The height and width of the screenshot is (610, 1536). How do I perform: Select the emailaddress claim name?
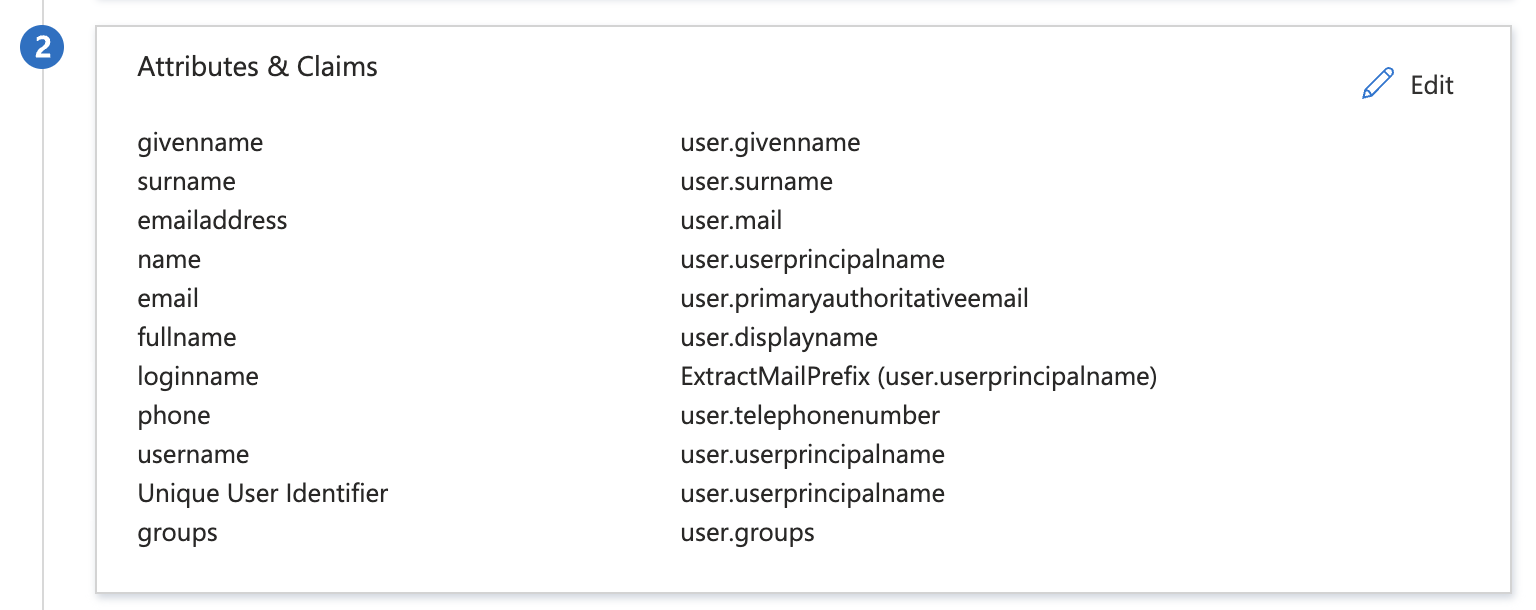point(212,221)
